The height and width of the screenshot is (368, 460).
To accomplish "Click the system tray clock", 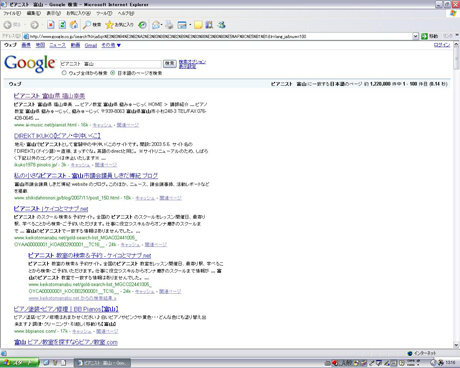I will click(x=450, y=362).
